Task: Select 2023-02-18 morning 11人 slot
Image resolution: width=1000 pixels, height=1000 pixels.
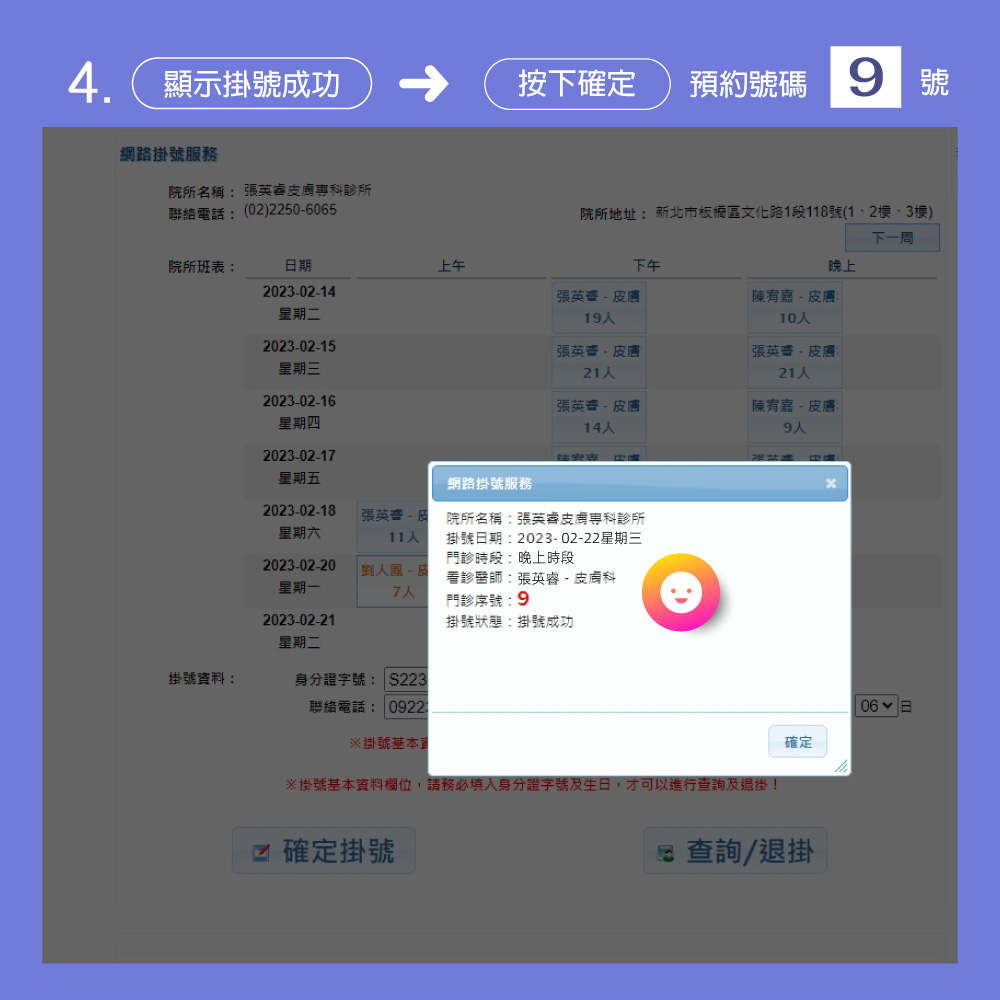Action: tap(393, 527)
